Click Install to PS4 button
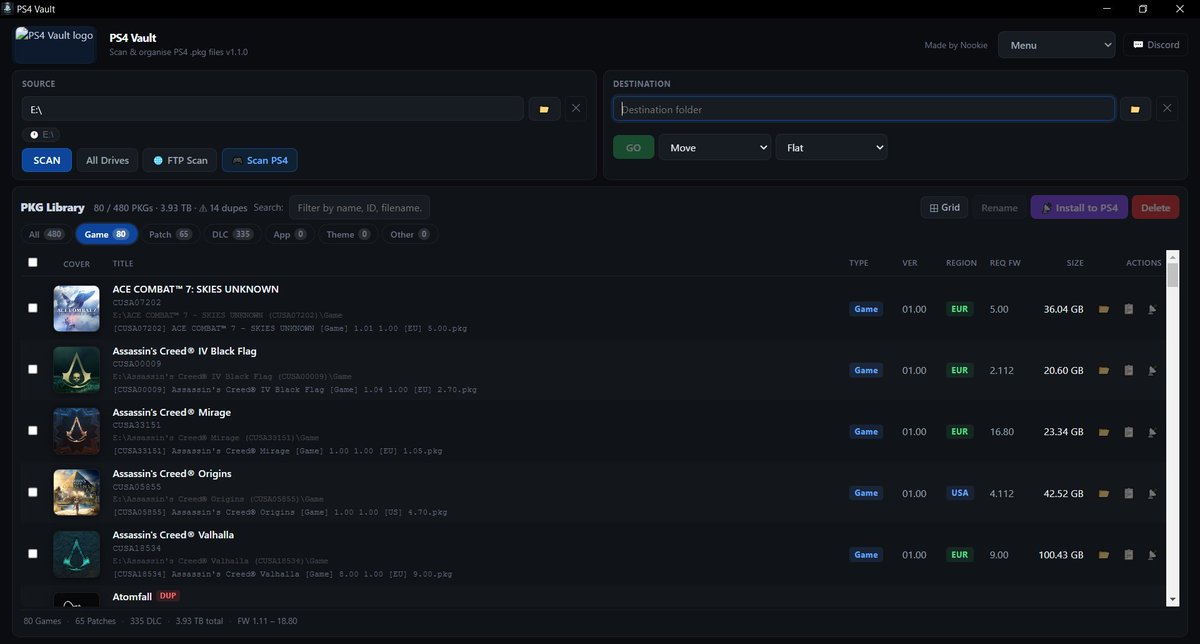The image size is (1200, 644). tap(1079, 208)
